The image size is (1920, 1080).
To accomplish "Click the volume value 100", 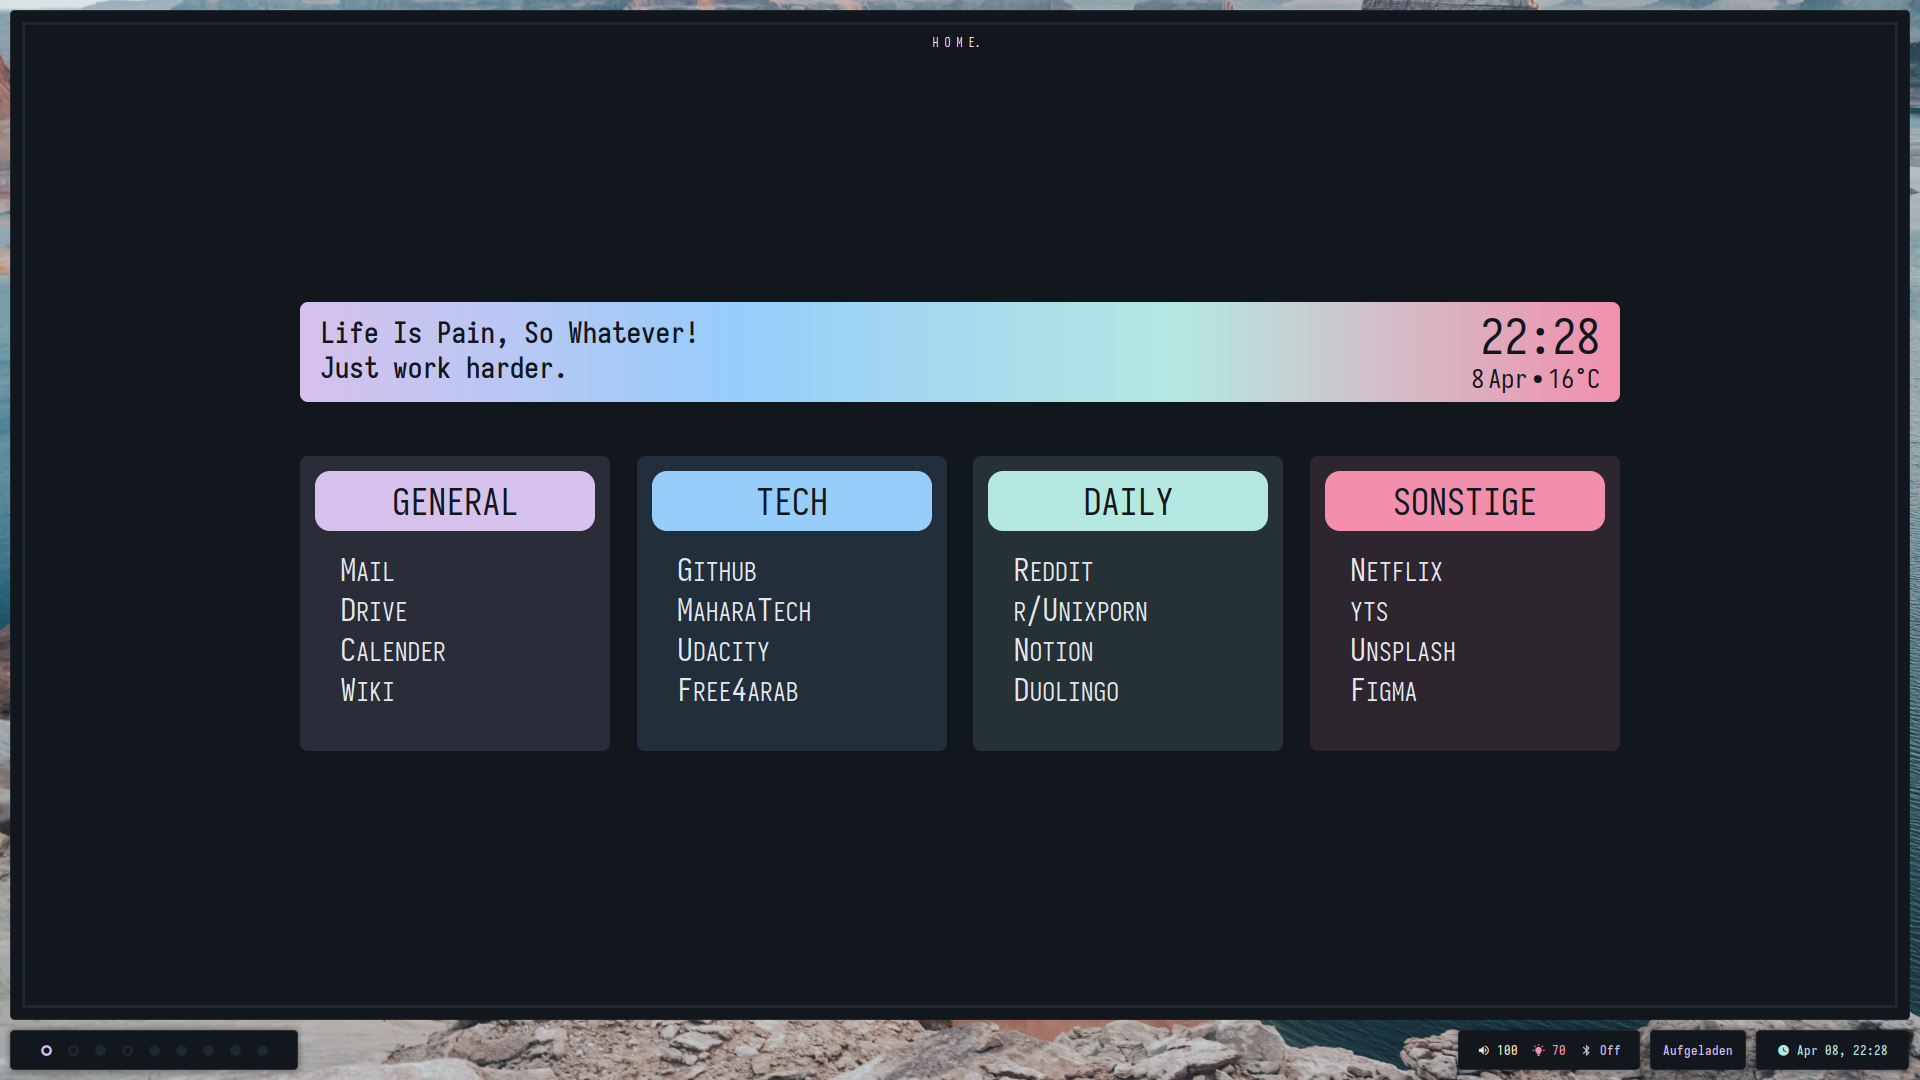I will 1507,1050.
